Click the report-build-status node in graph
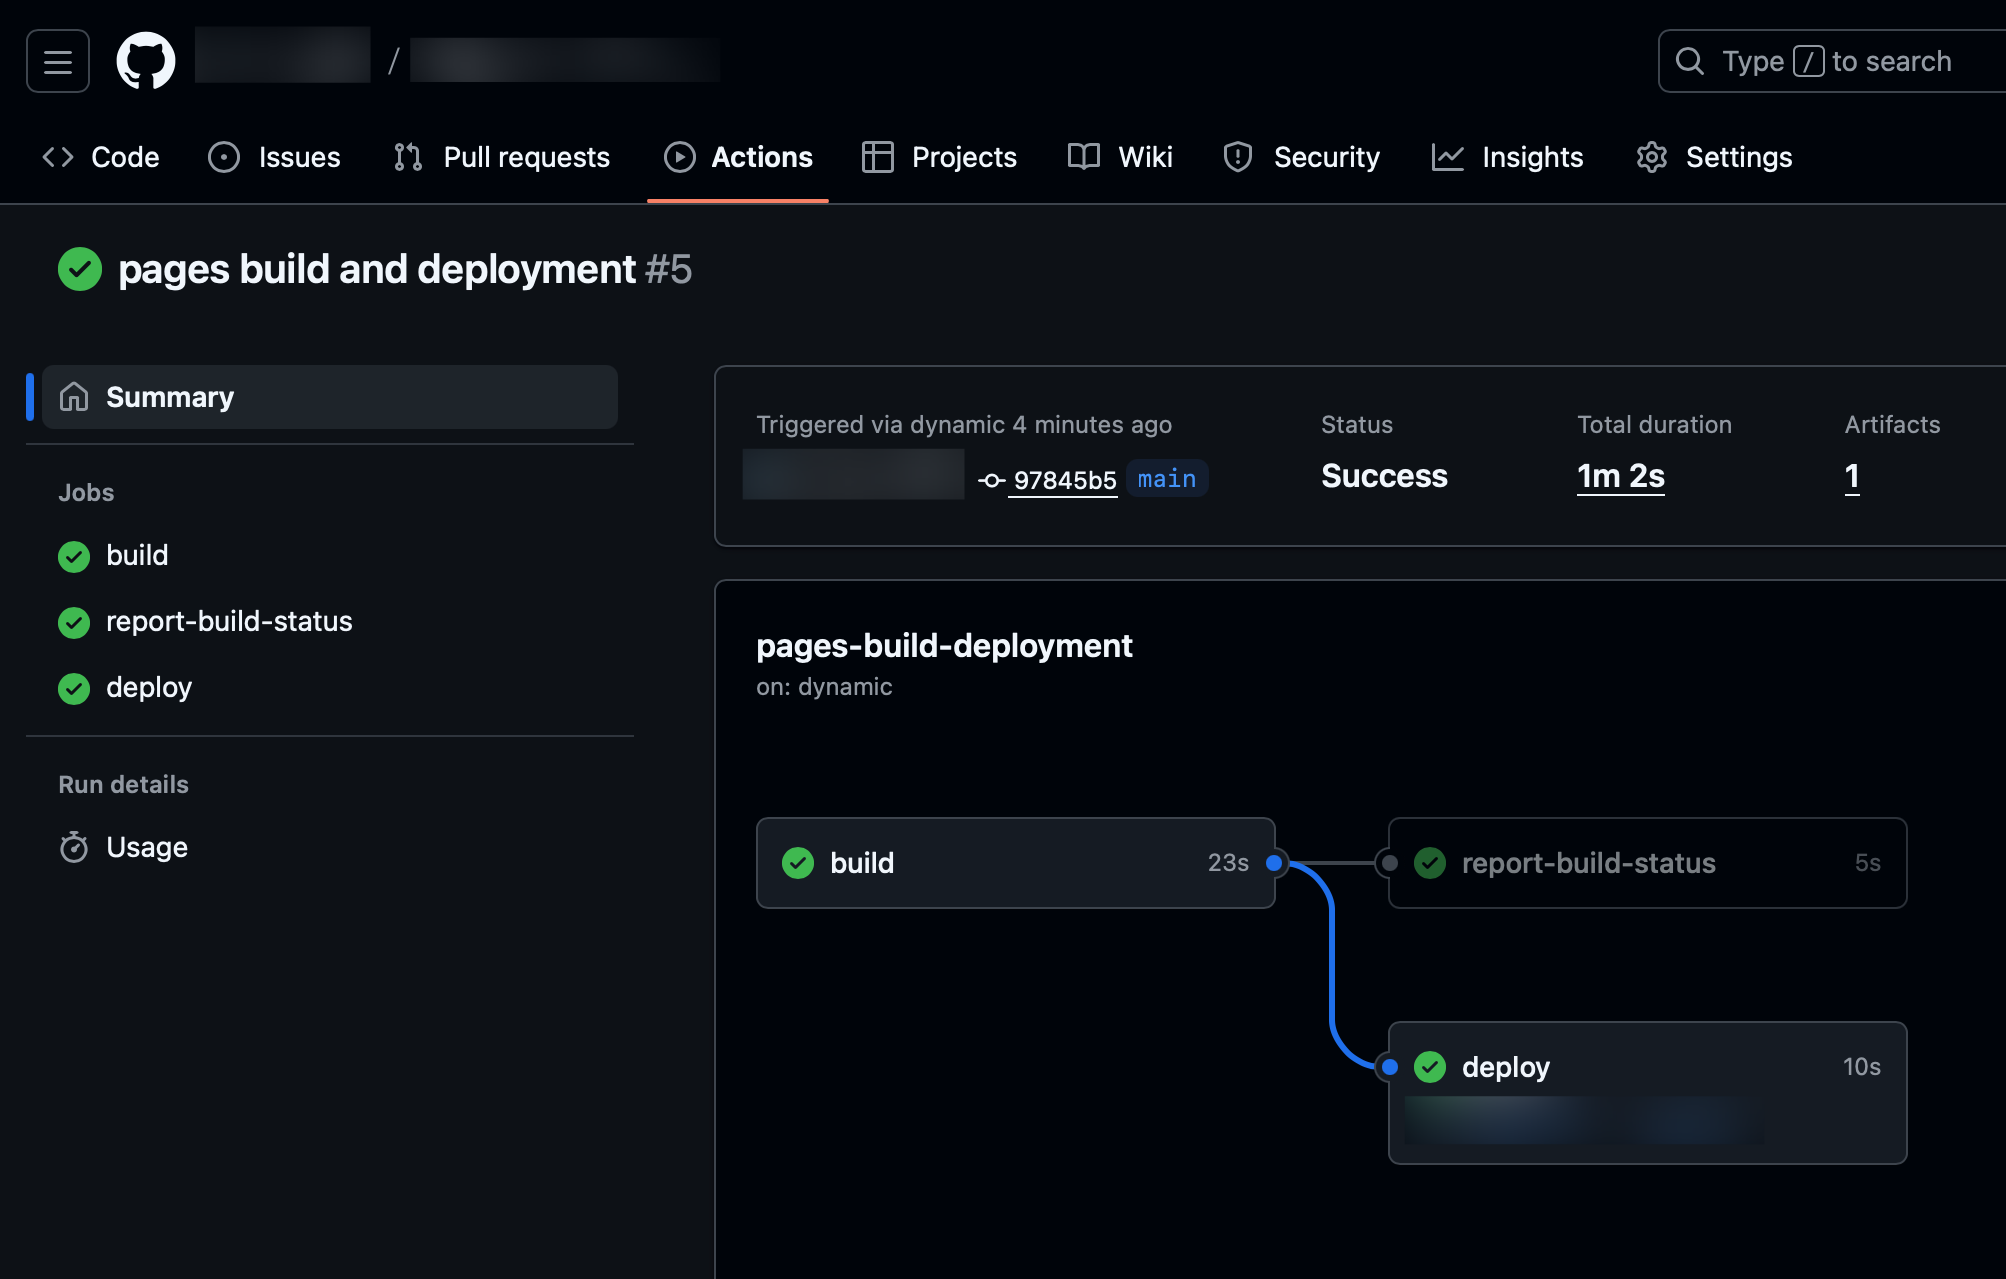The width and height of the screenshot is (2006, 1279). point(1648,863)
